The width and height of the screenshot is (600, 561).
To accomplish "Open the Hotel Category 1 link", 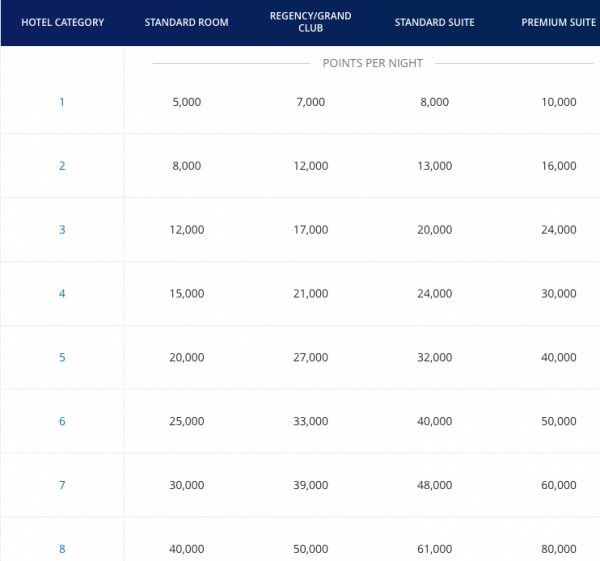I will 62,102.
